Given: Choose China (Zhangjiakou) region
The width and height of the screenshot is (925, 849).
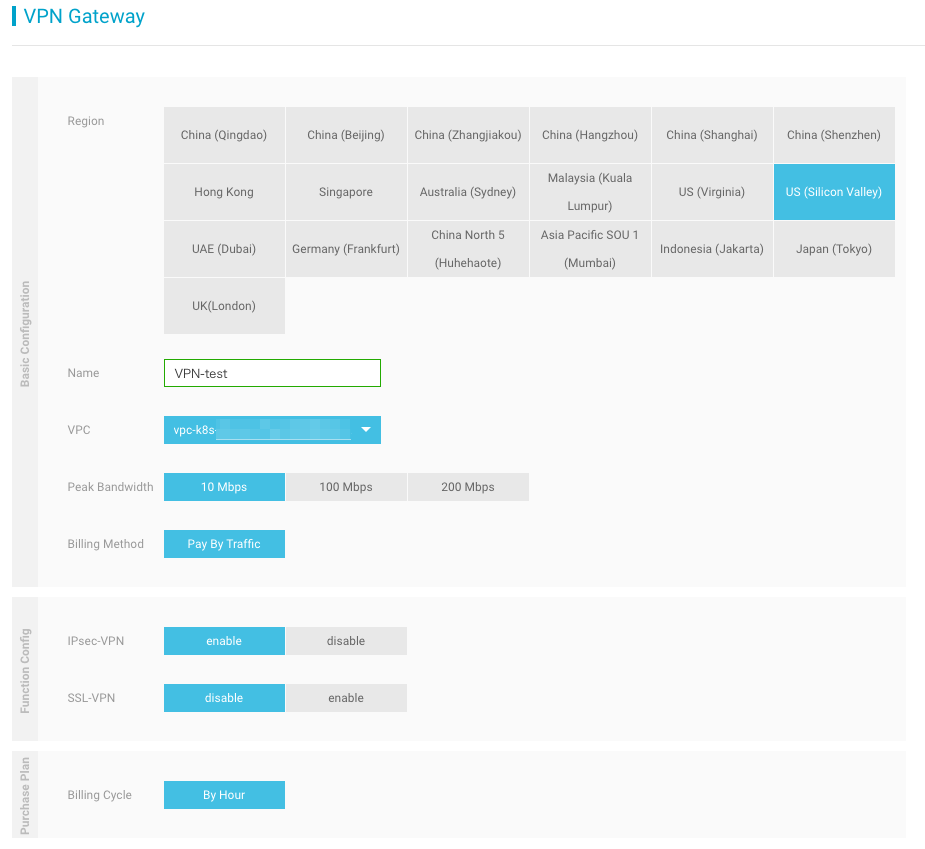Looking at the screenshot, I should pyautogui.click(x=468, y=135).
